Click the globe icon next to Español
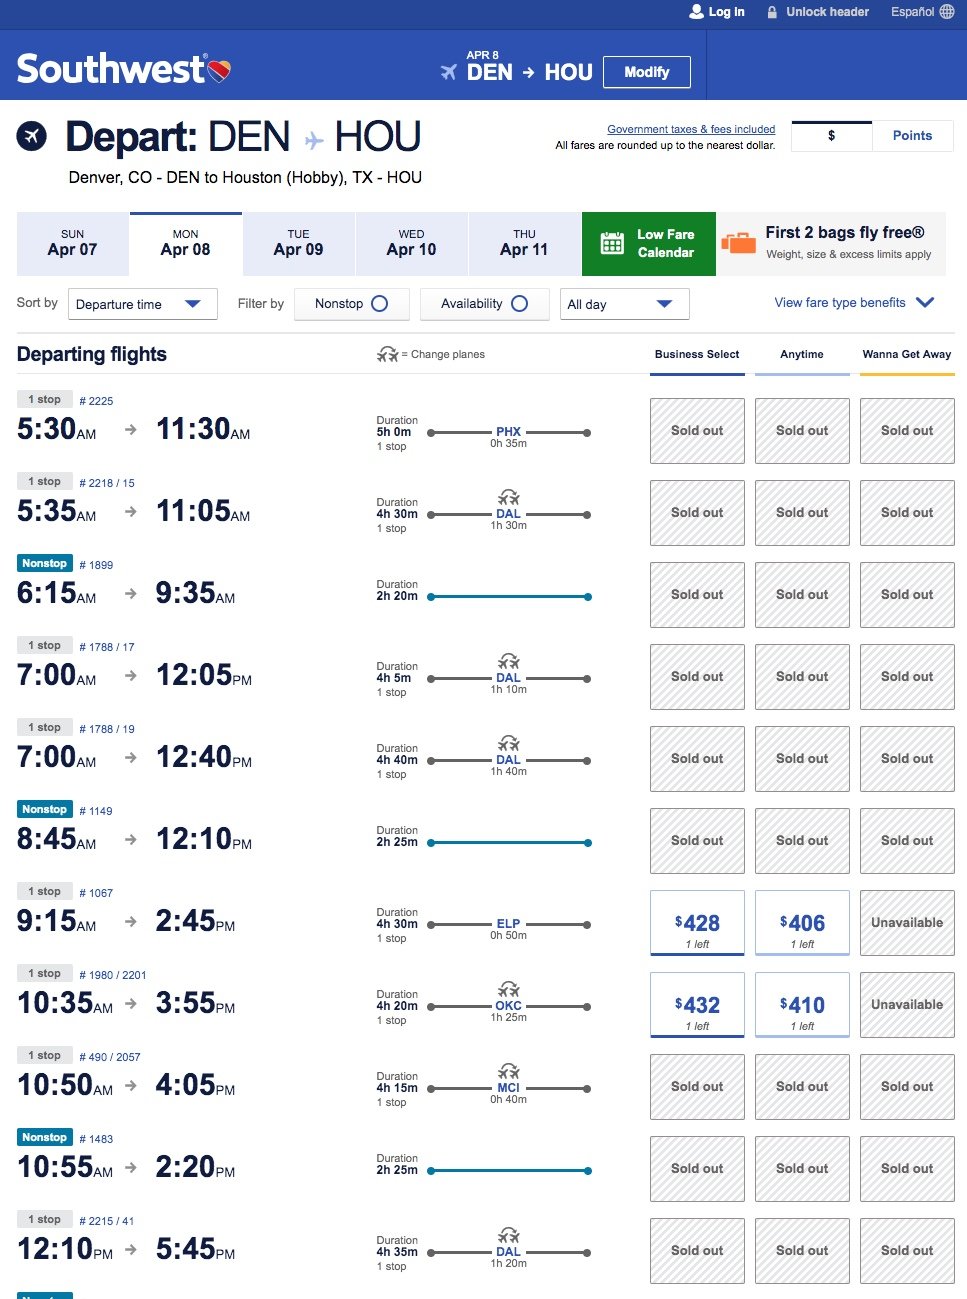Screen dimensions: 967x1299 (x=947, y=12)
